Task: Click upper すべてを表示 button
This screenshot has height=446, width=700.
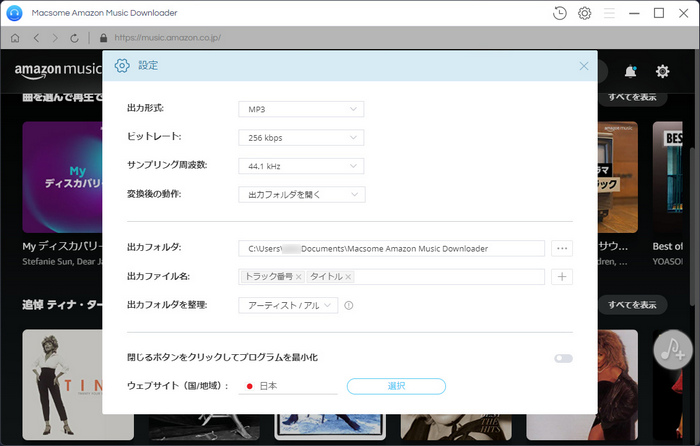Action: (632, 97)
